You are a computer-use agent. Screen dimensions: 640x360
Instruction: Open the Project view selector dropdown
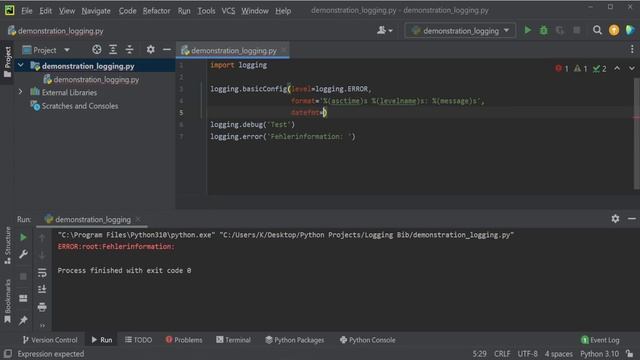point(47,50)
